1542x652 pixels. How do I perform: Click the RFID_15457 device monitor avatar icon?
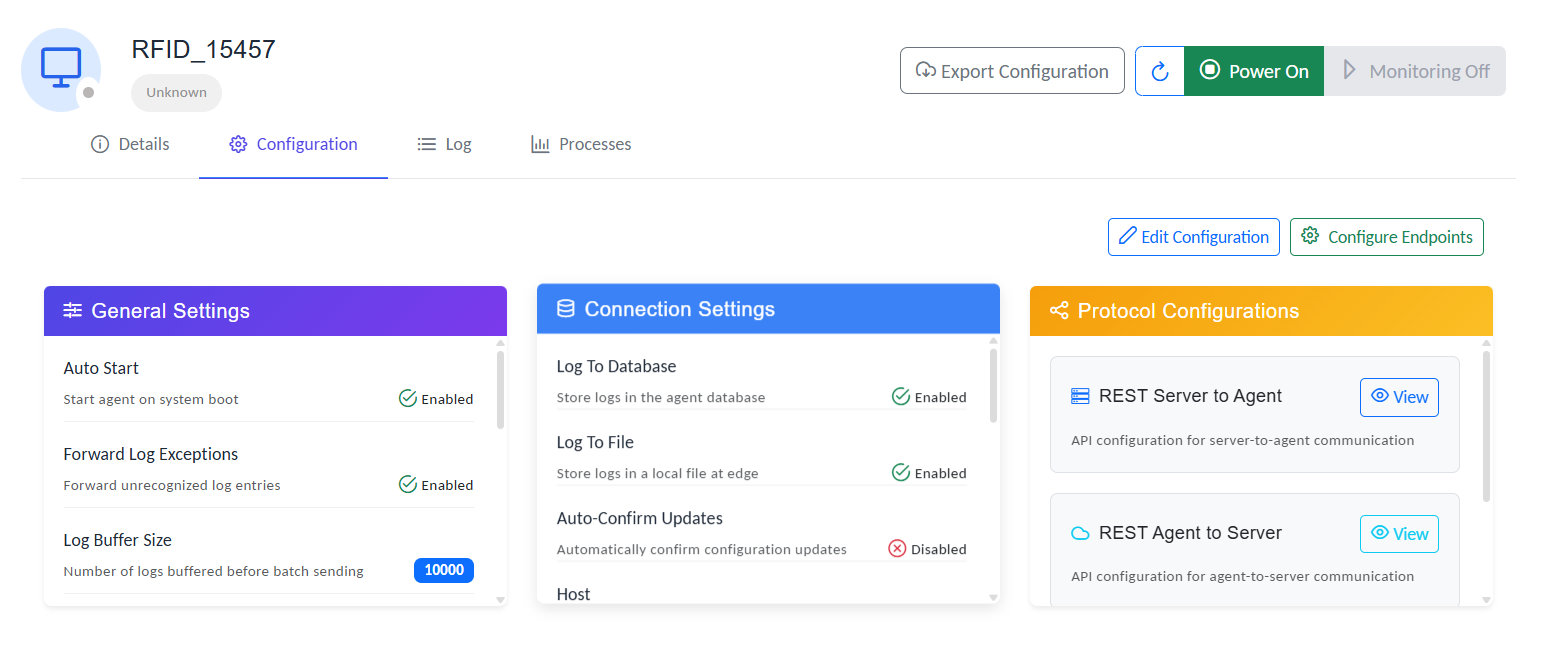point(60,67)
